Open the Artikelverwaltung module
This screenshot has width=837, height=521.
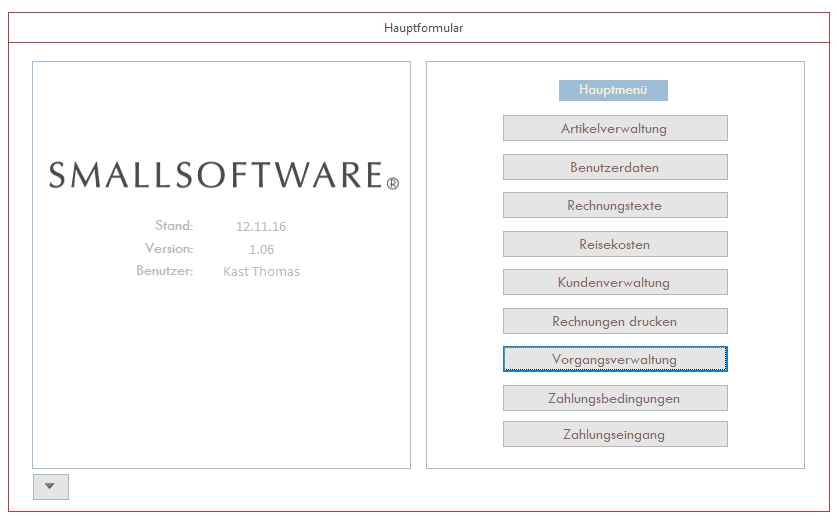click(x=614, y=128)
